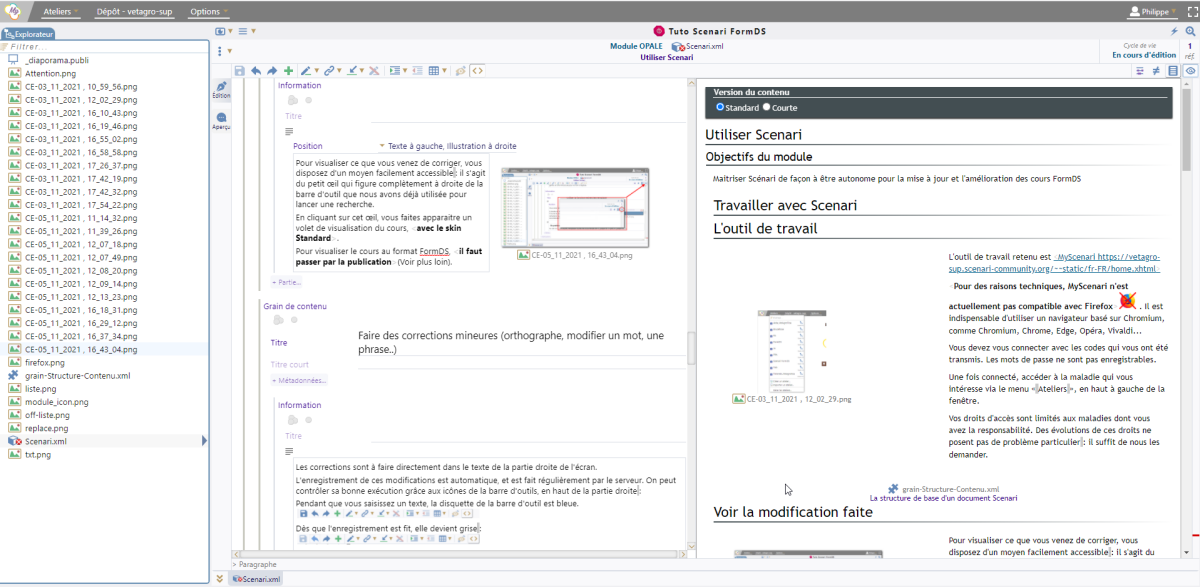Click the CE-03_11_2021 12_02_29 thumbnail in preview
Image resolution: width=1200 pixels, height=587 pixels.
pos(793,350)
